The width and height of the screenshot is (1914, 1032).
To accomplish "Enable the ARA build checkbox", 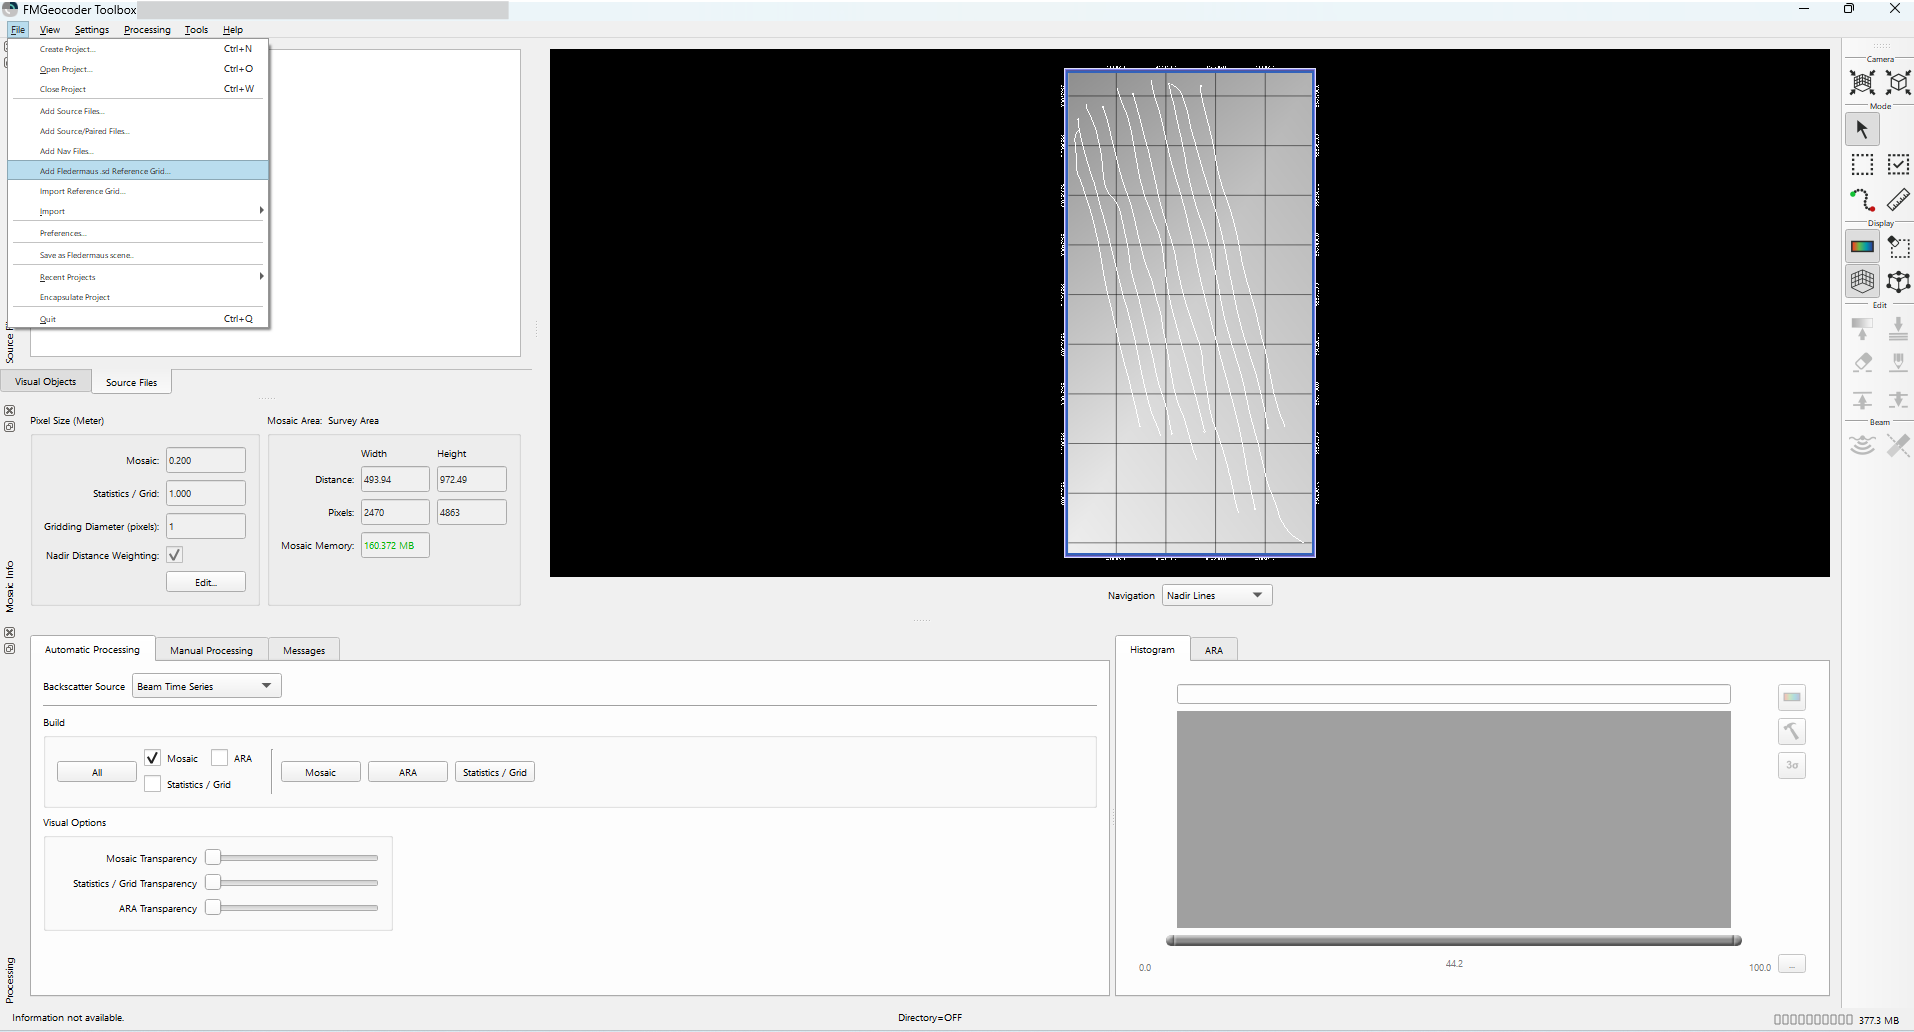I will [220, 758].
